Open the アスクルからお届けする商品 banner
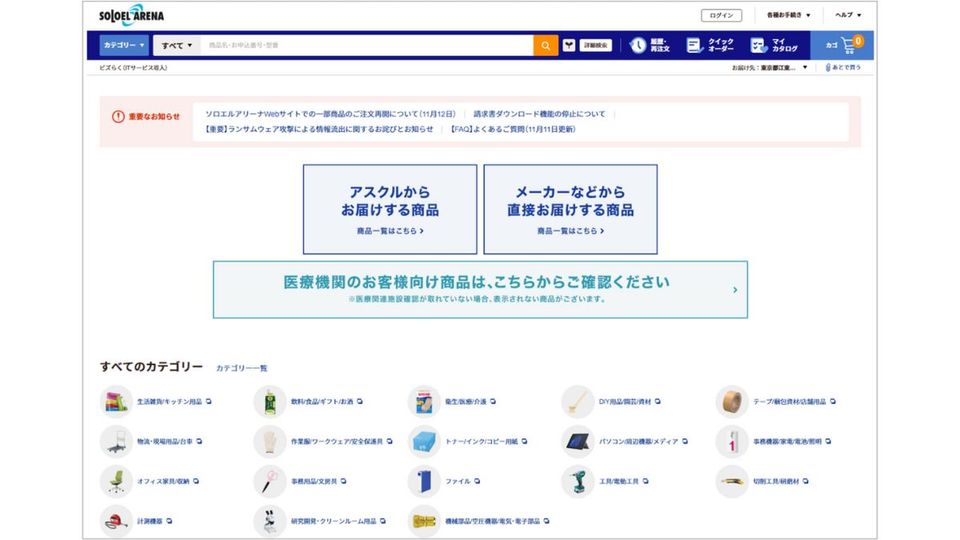This screenshot has width=960, height=540. tap(390, 209)
